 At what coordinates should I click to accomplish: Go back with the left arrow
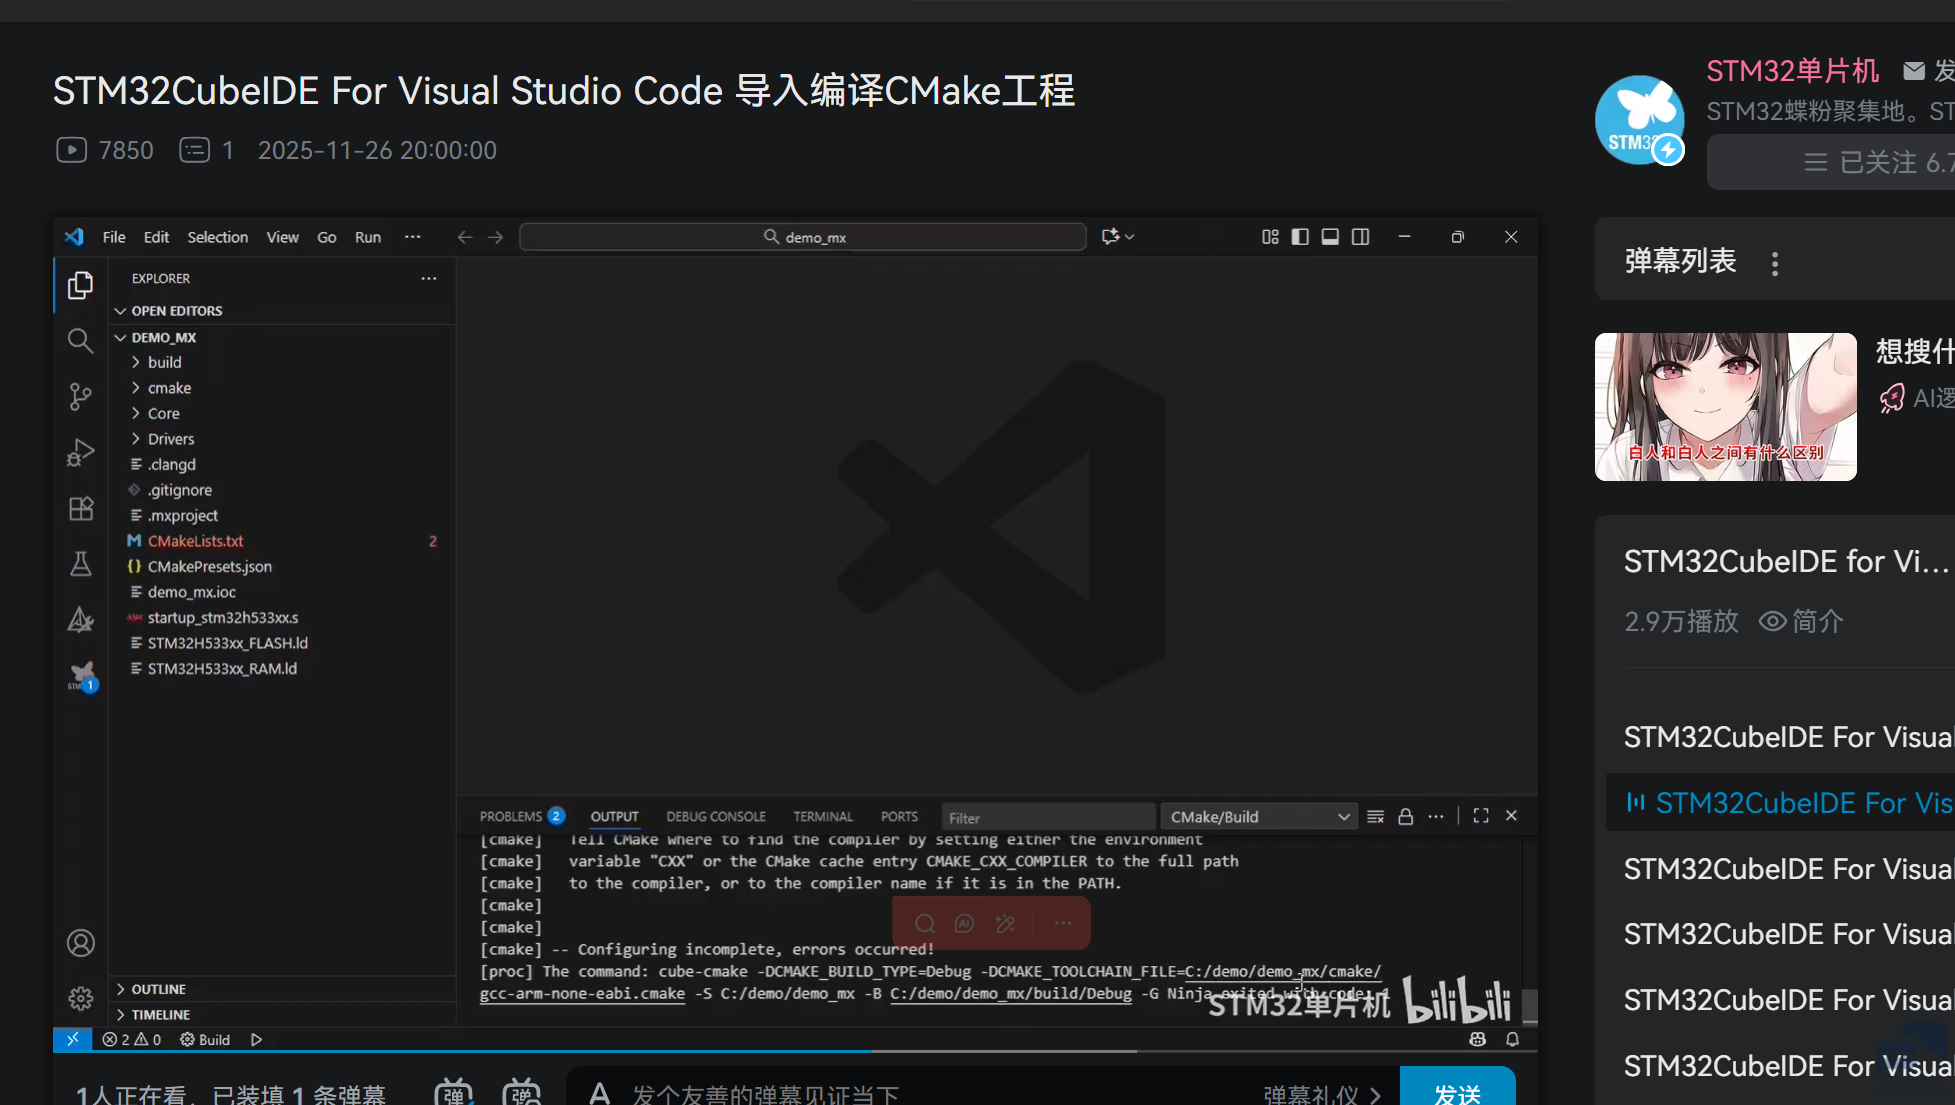pyautogui.click(x=465, y=237)
